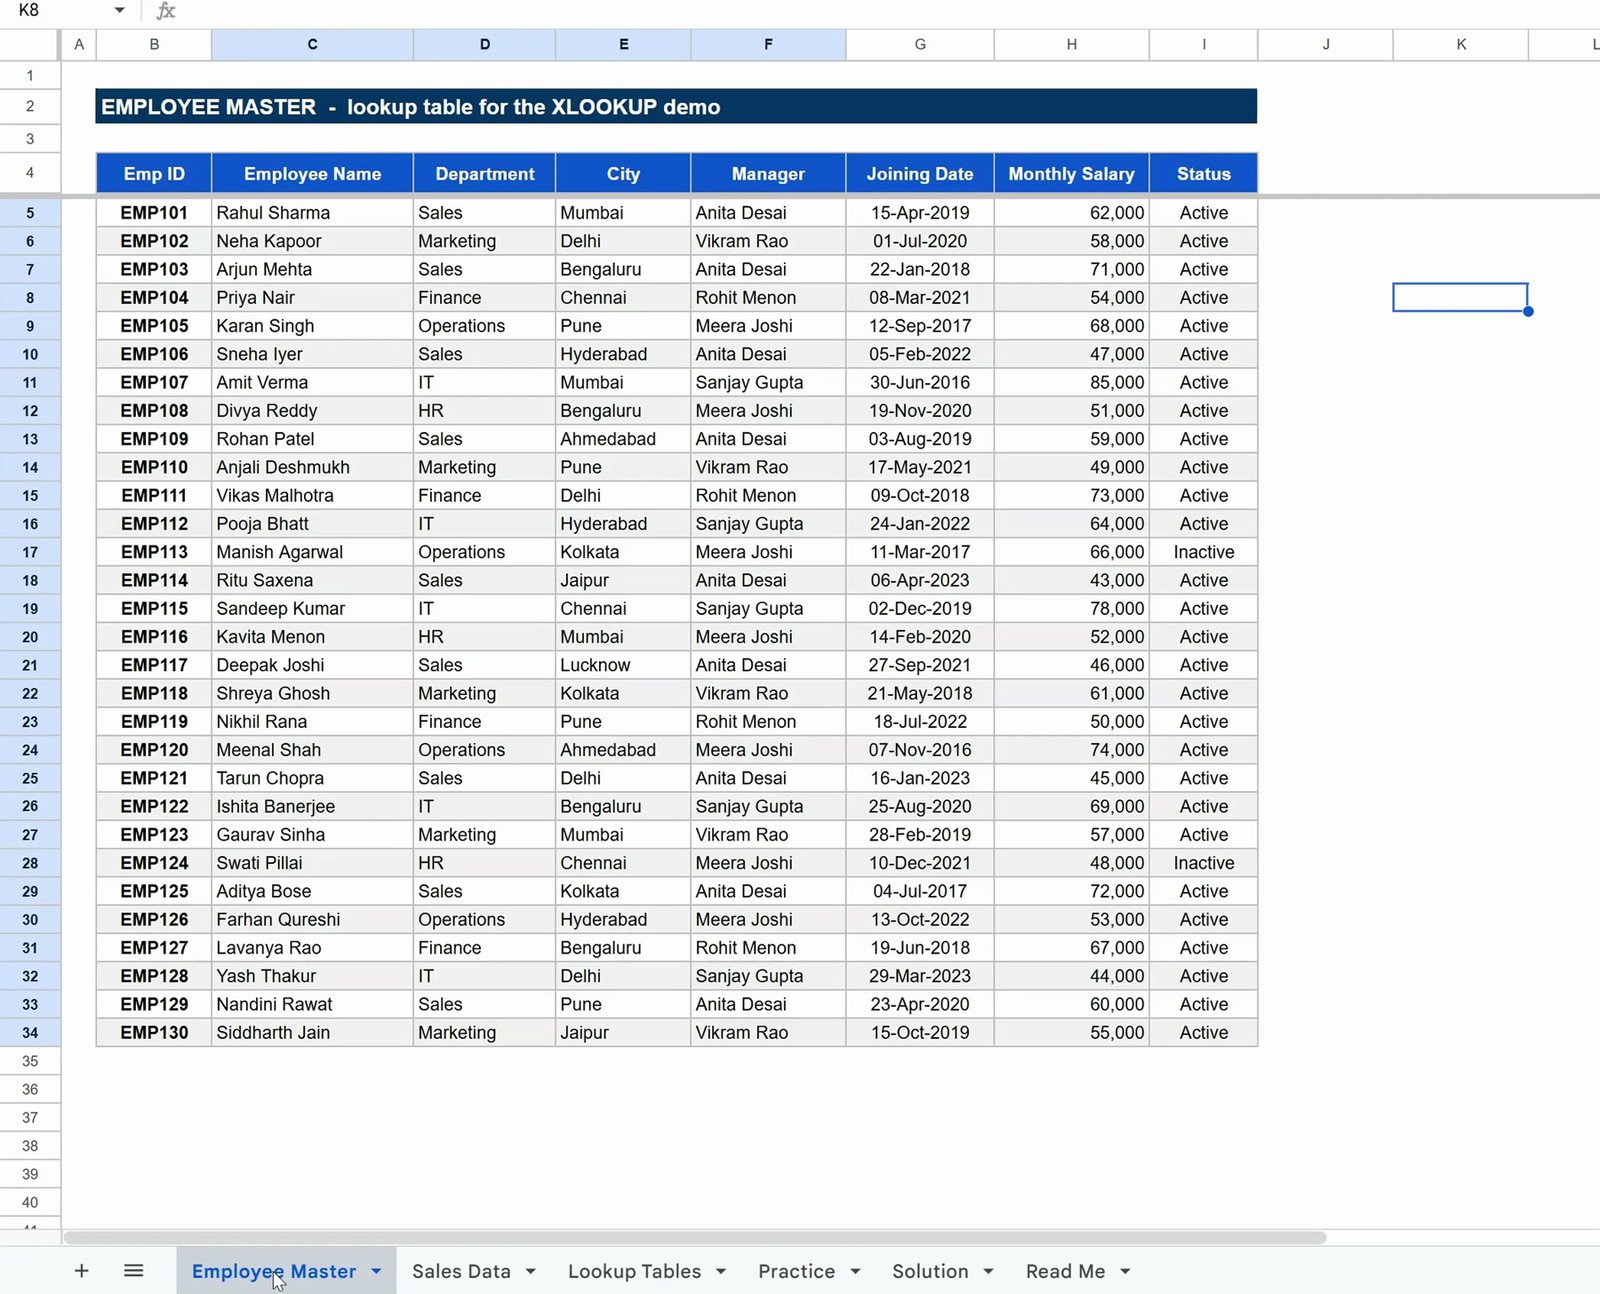
Task: Open Read Me tab dropdown arrow
Action: pyautogui.click(x=1125, y=1271)
